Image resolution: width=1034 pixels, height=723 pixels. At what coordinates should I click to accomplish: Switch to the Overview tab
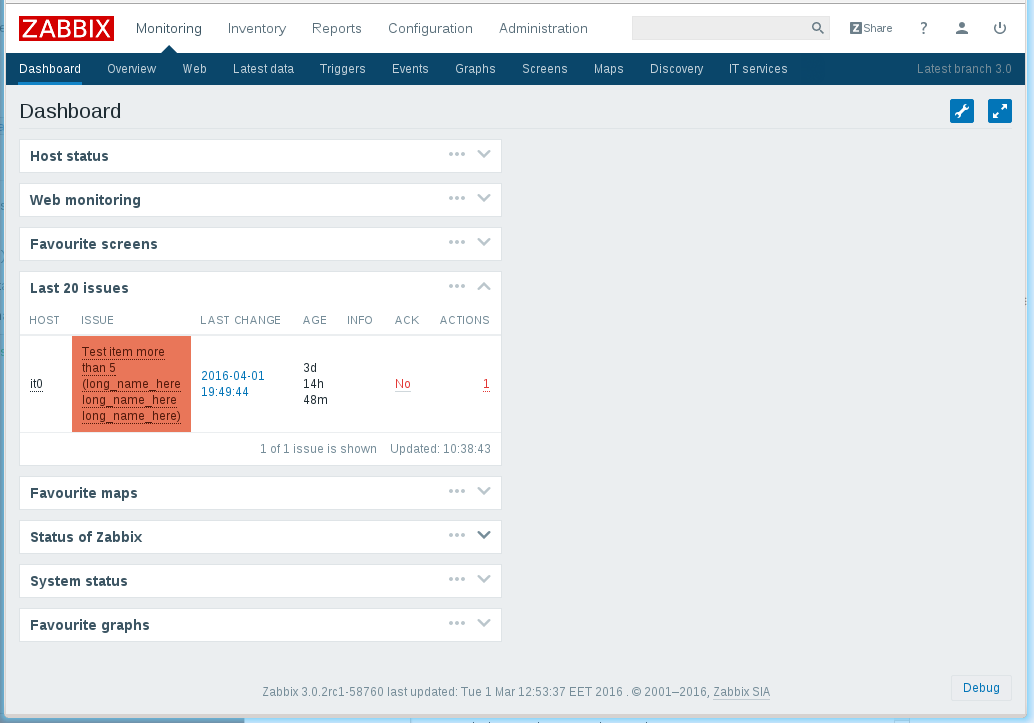tap(132, 69)
